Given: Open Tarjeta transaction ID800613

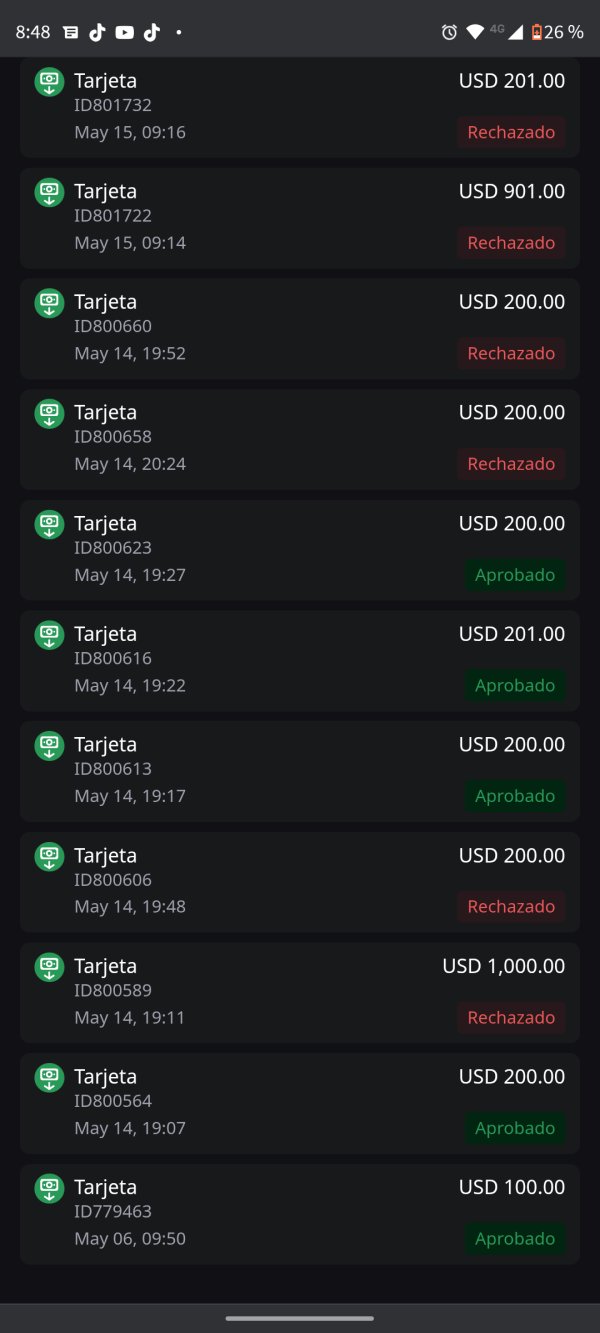Looking at the screenshot, I should 300,771.
